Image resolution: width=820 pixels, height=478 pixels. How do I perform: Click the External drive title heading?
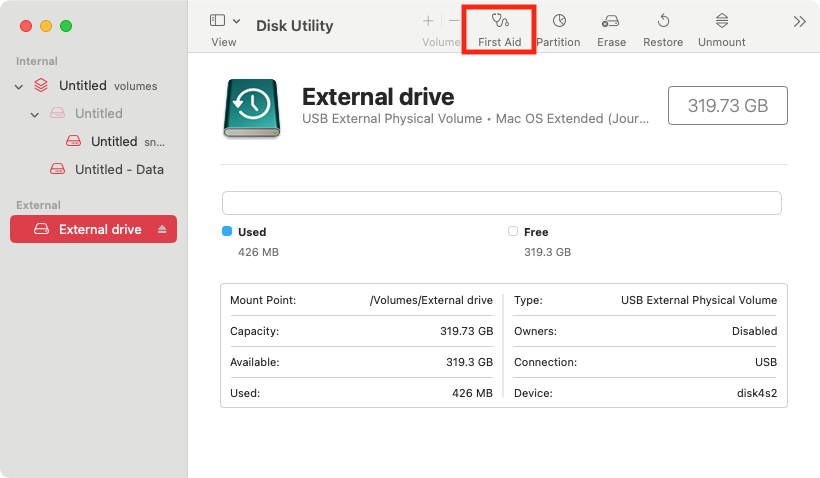tap(378, 97)
